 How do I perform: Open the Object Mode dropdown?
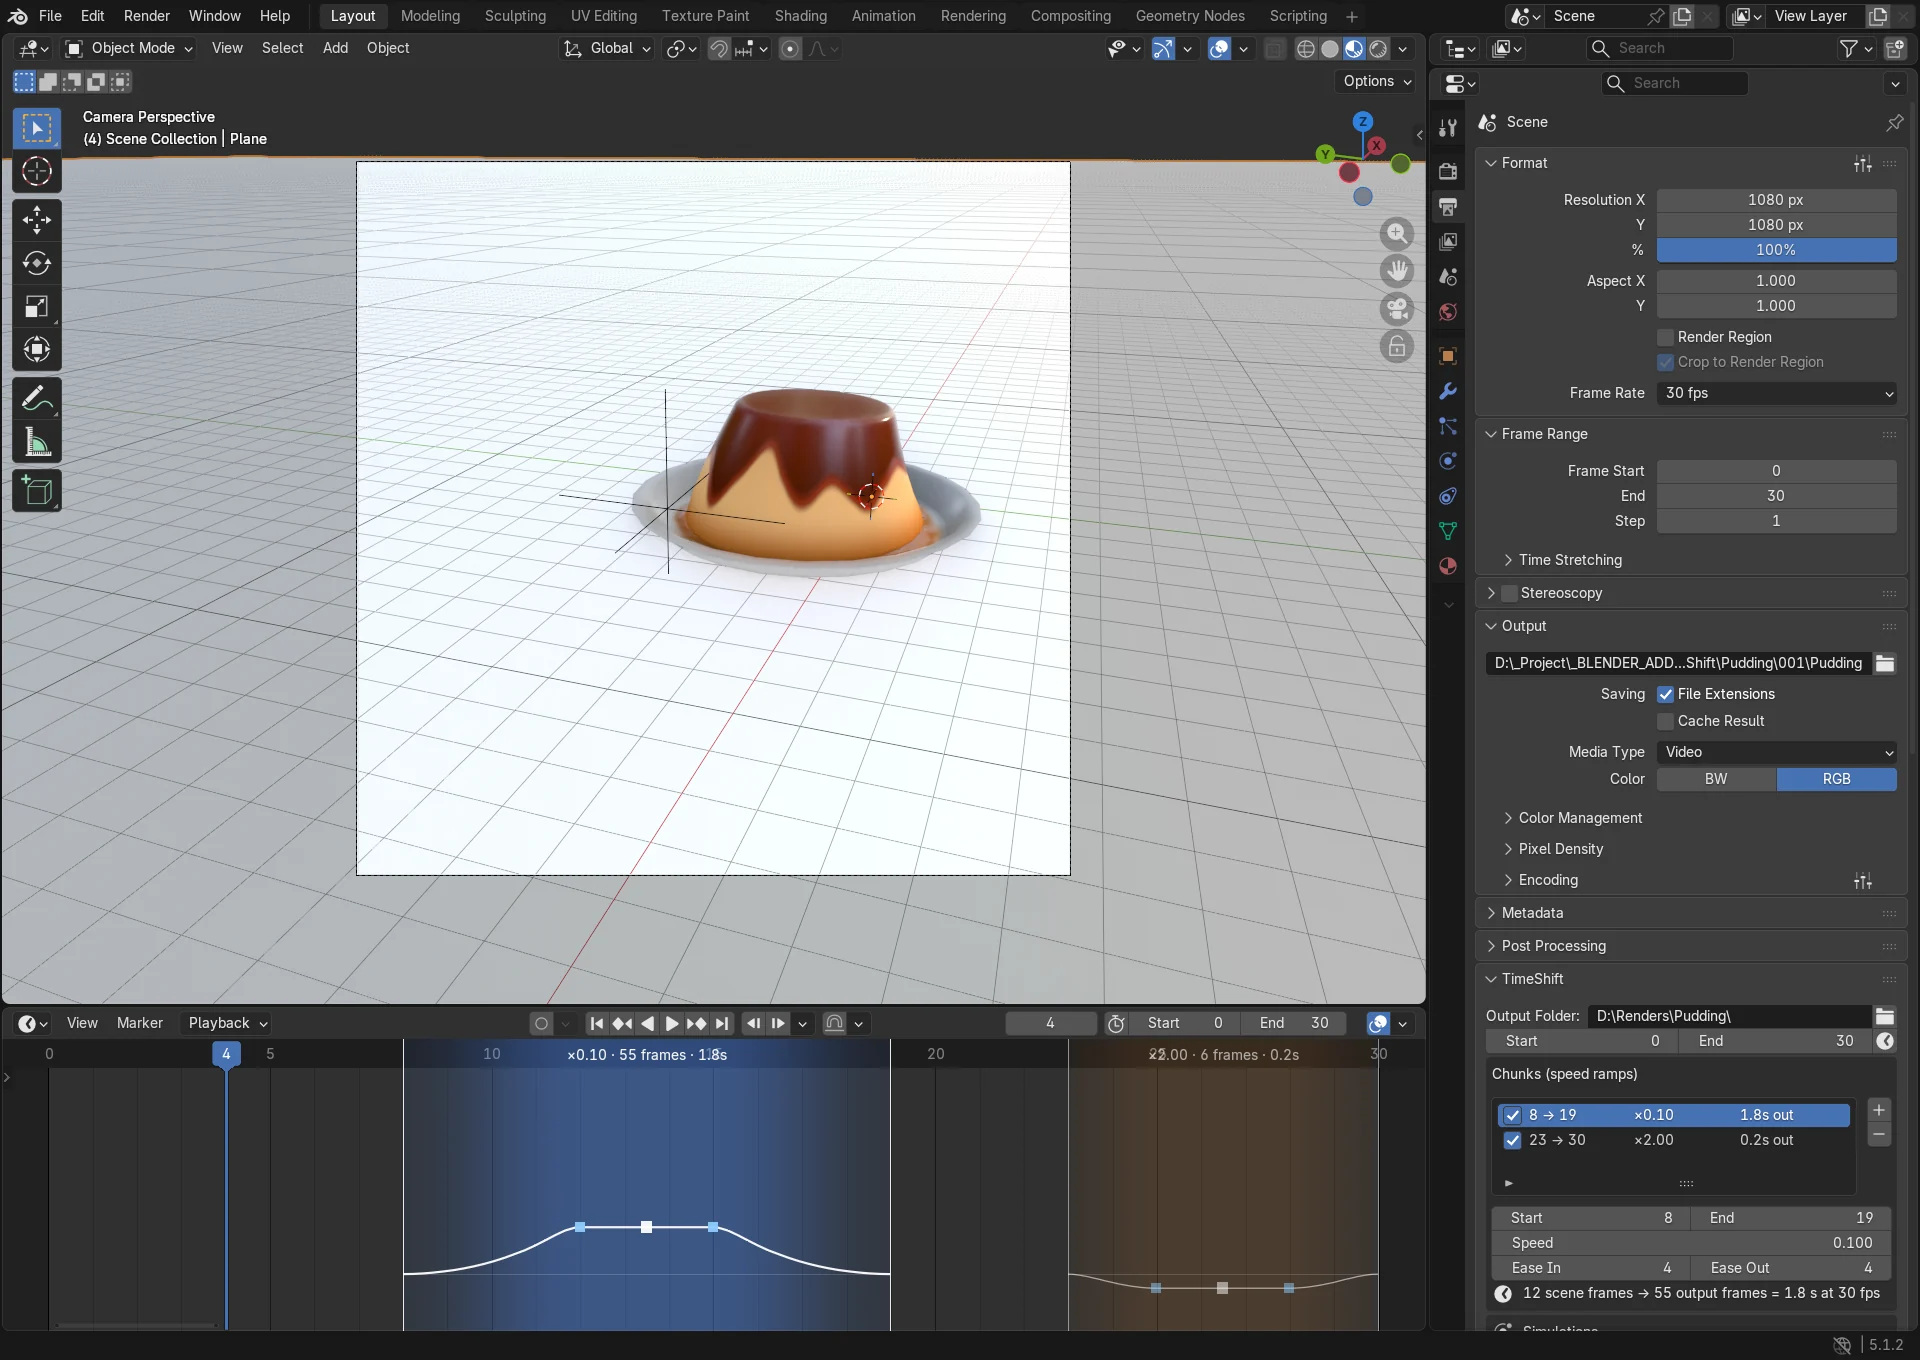tap(128, 48)
